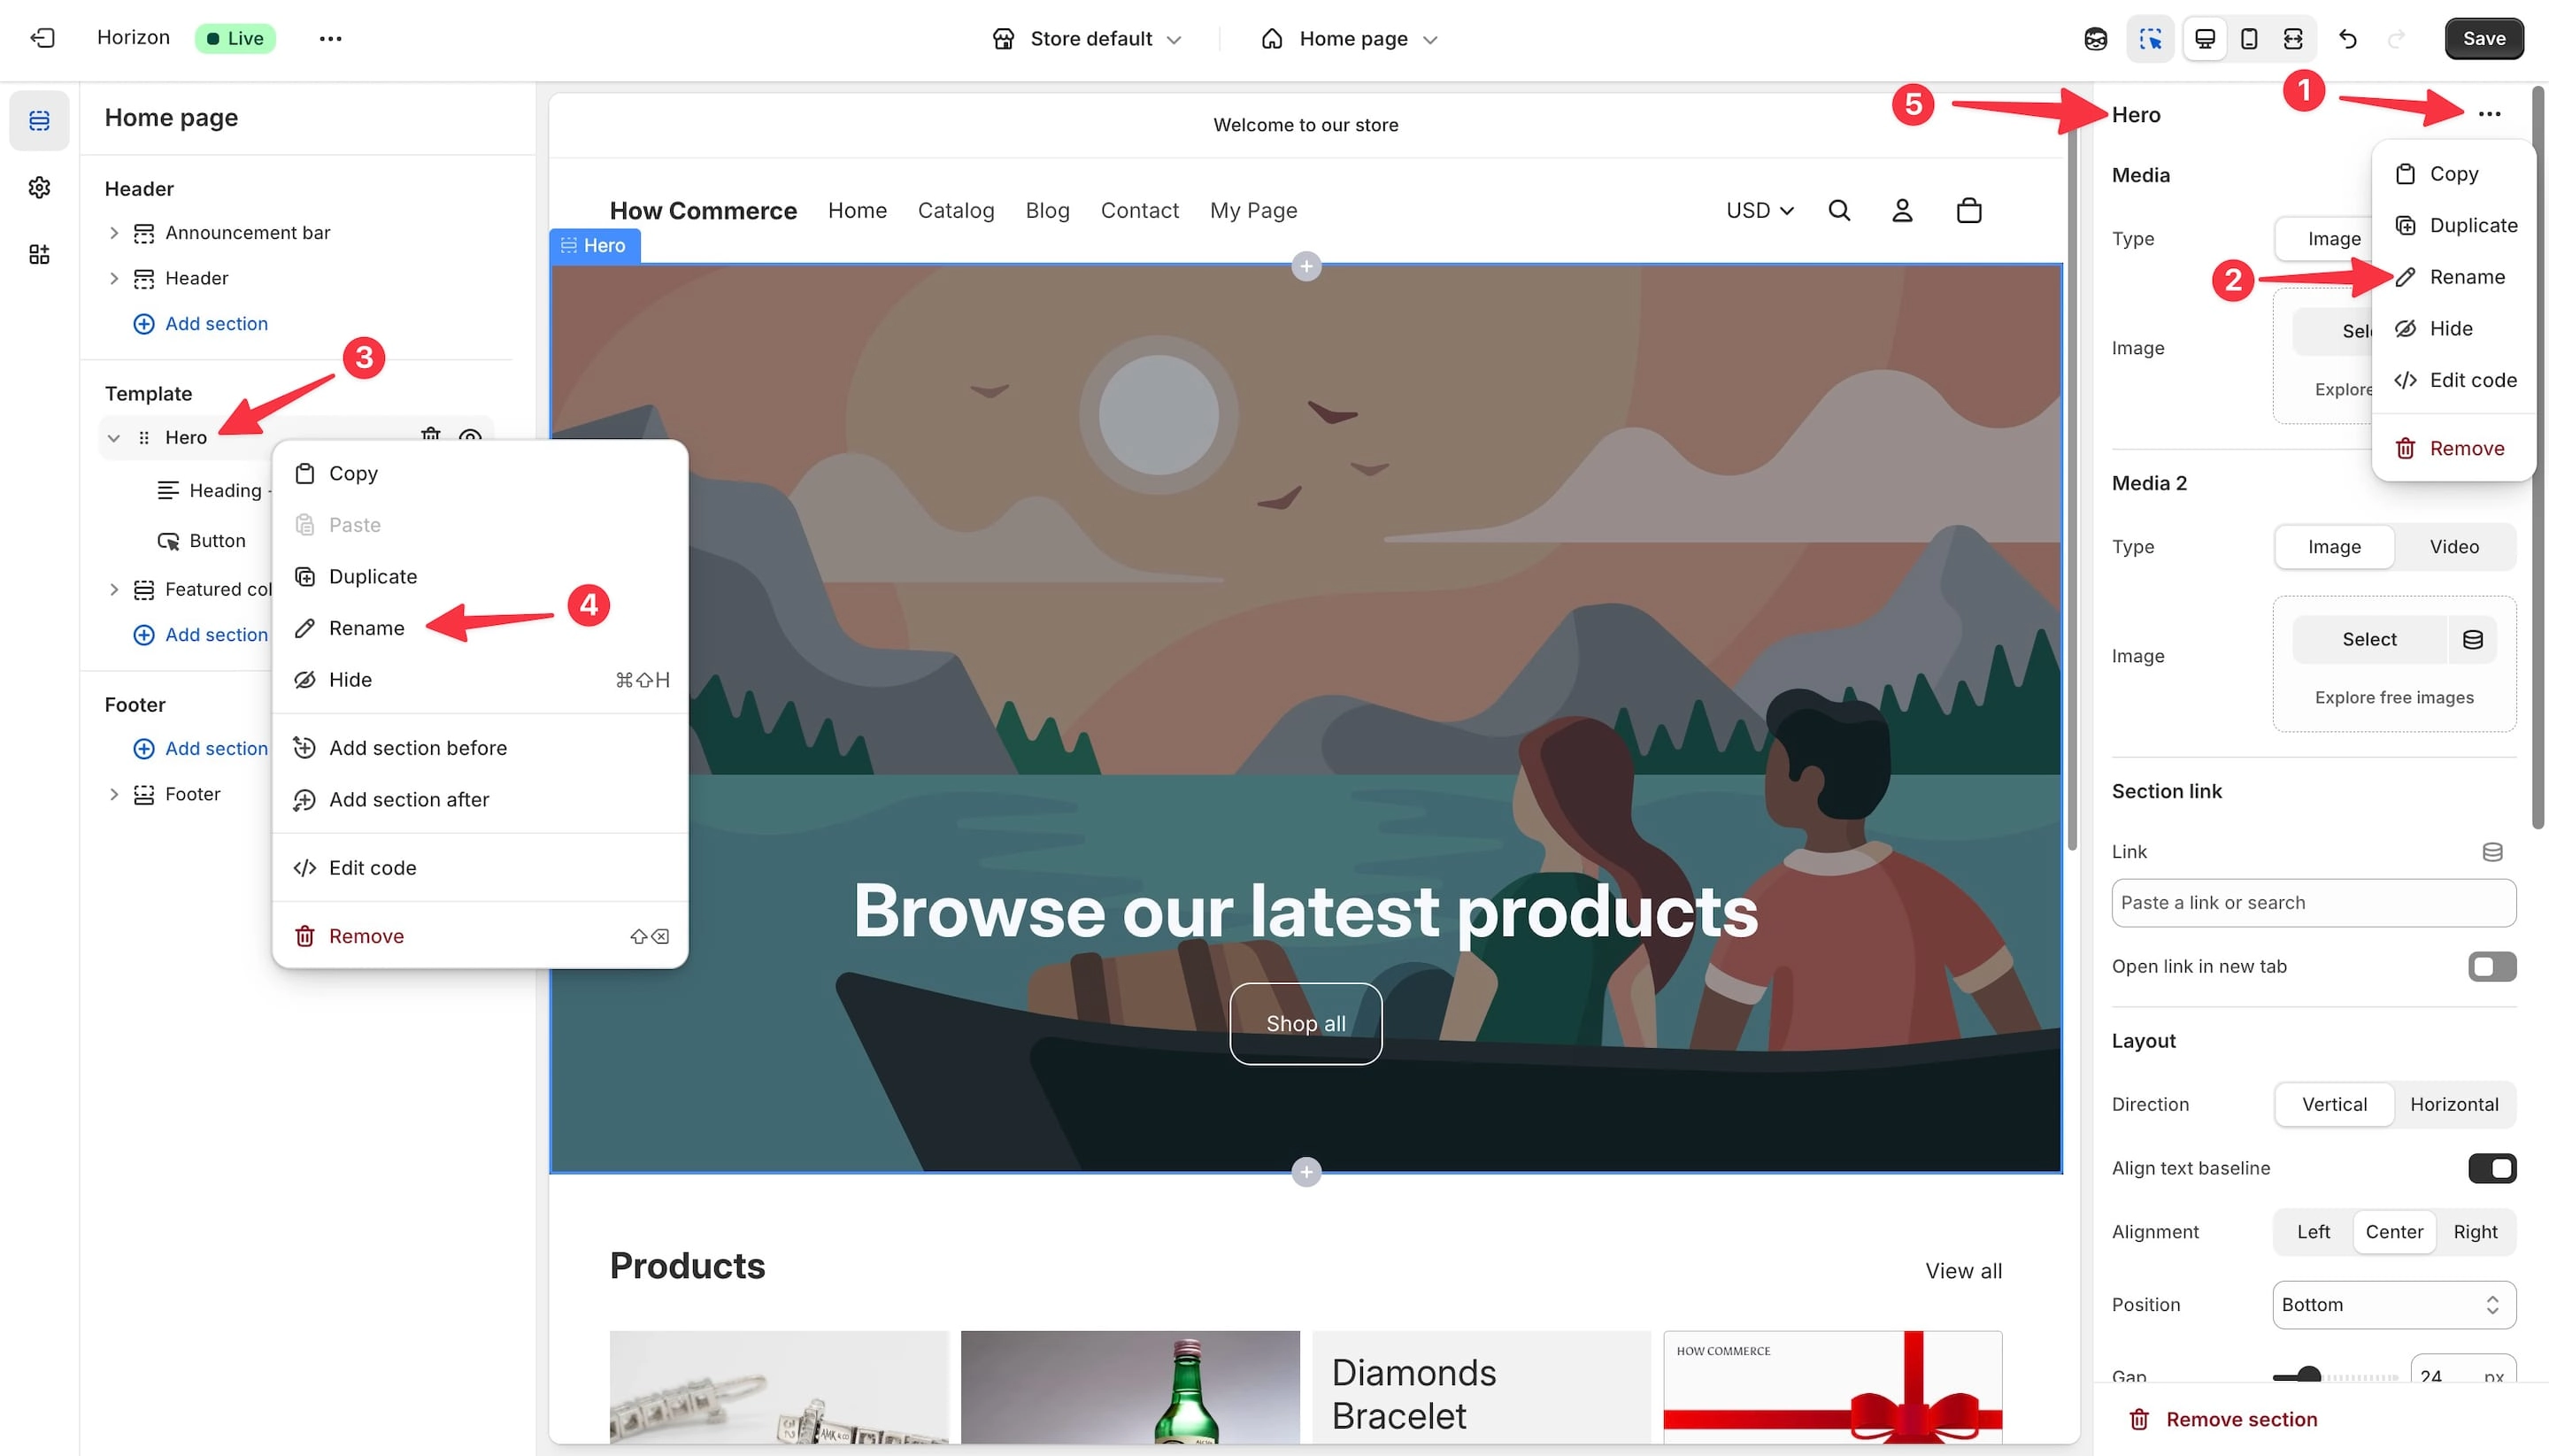2549x1456 pixels.
Task: Switch to fullscreen preview
Action: tap(2292, 39)
